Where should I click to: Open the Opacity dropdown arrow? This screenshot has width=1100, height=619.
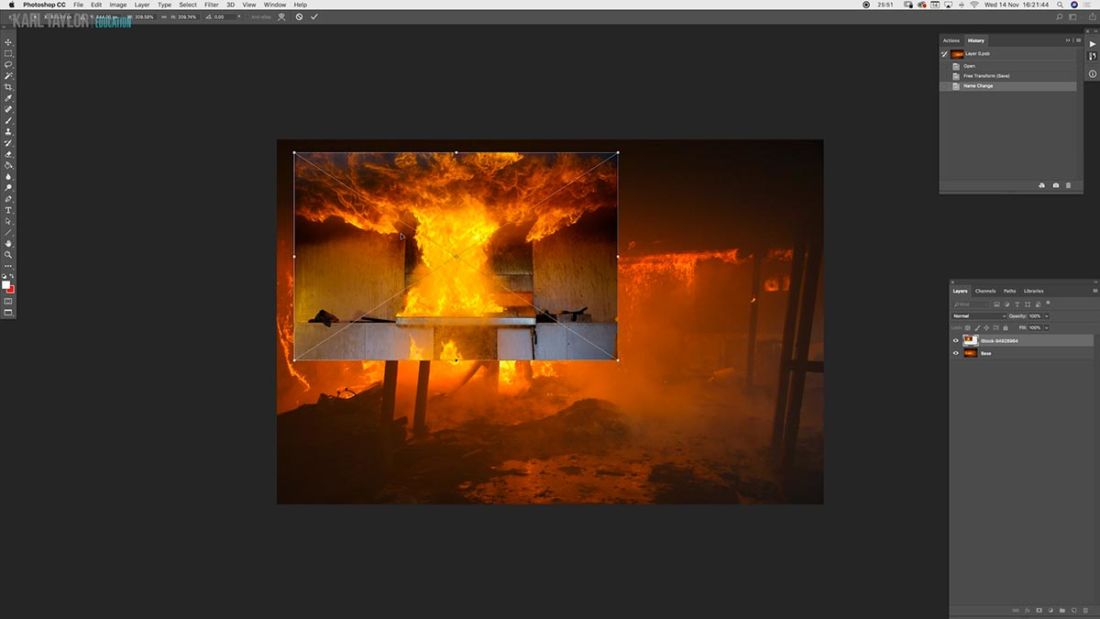1047,316
